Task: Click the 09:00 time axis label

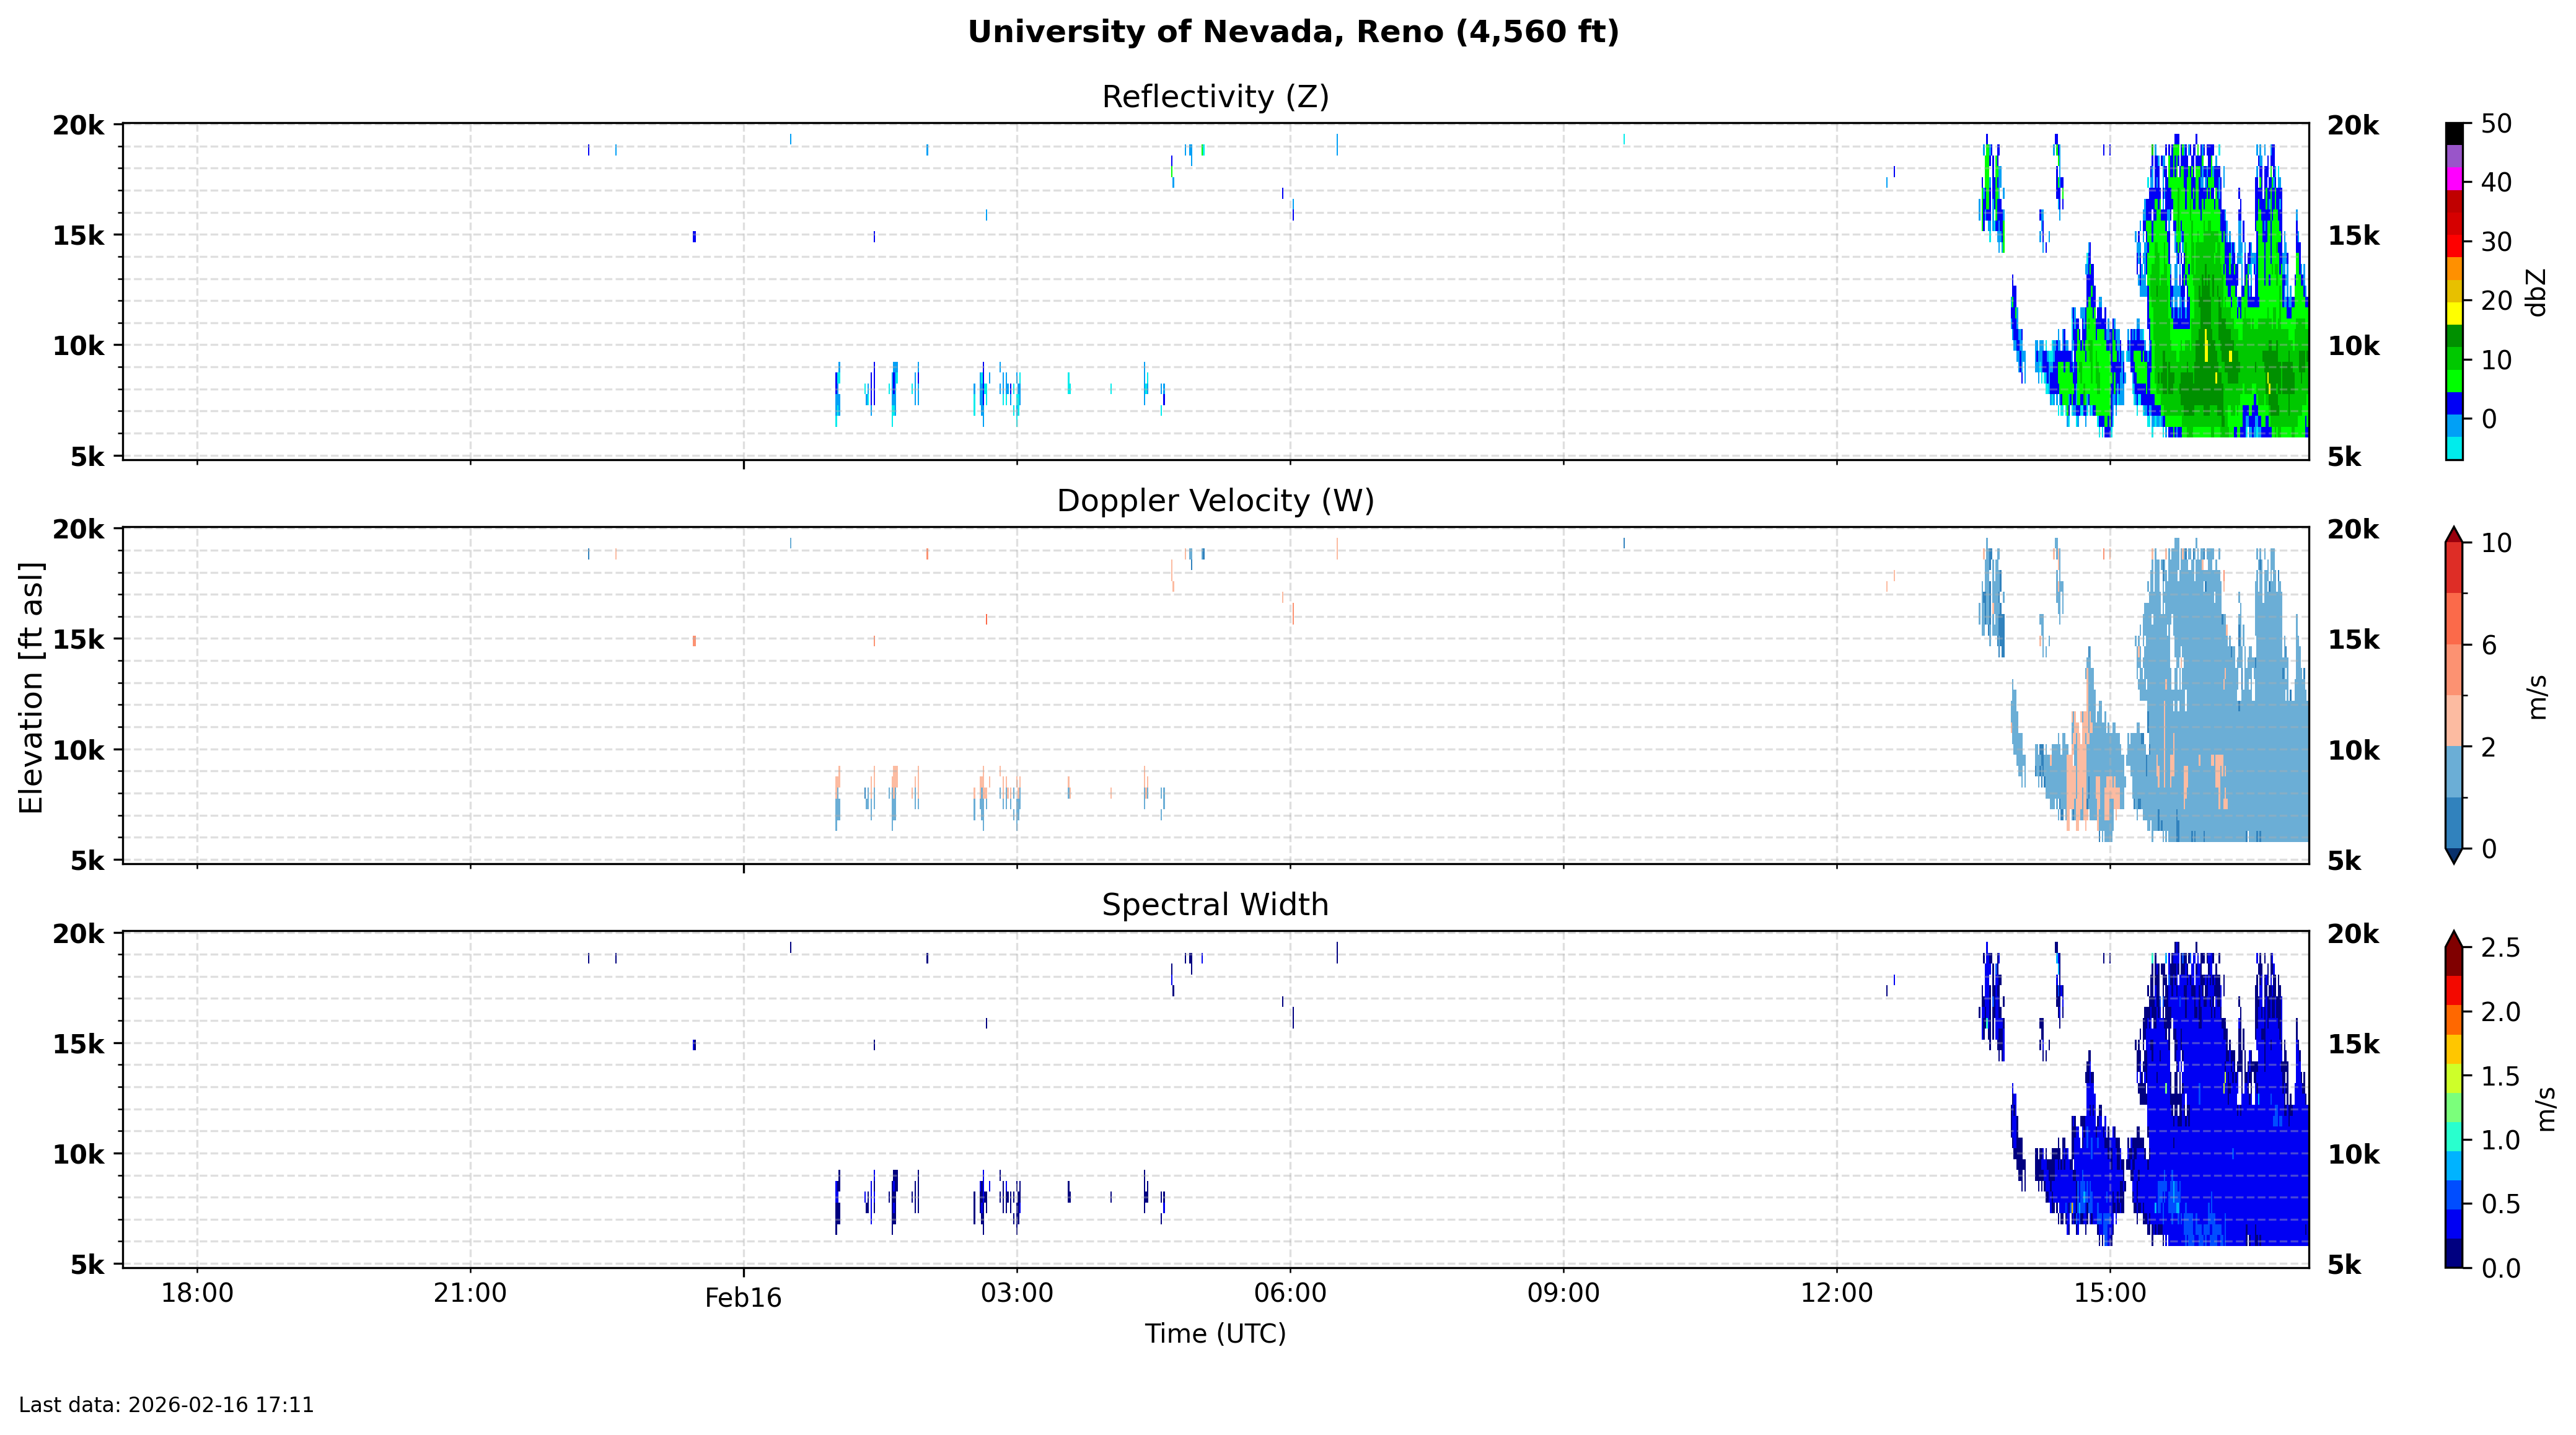Action: pos(1563,1293)
